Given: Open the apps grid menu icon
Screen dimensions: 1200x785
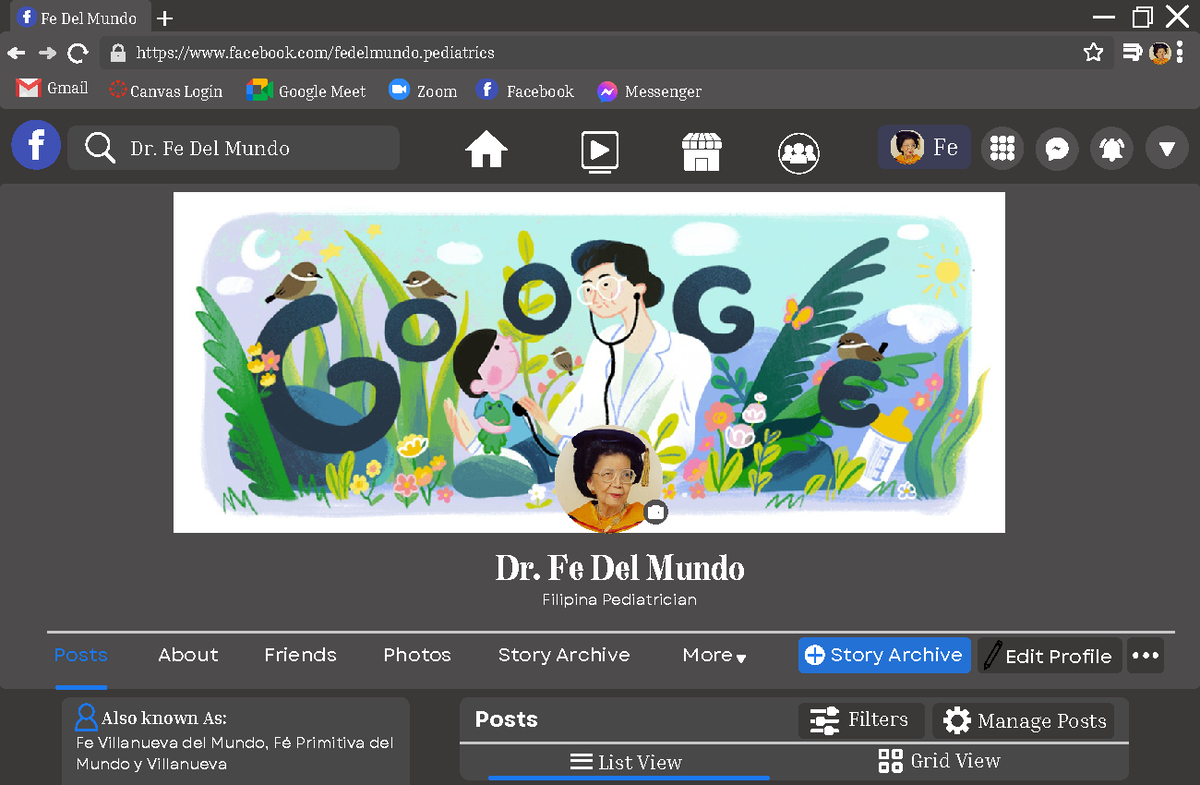Looking at the screenshot, I should (x=1002, y=147).
